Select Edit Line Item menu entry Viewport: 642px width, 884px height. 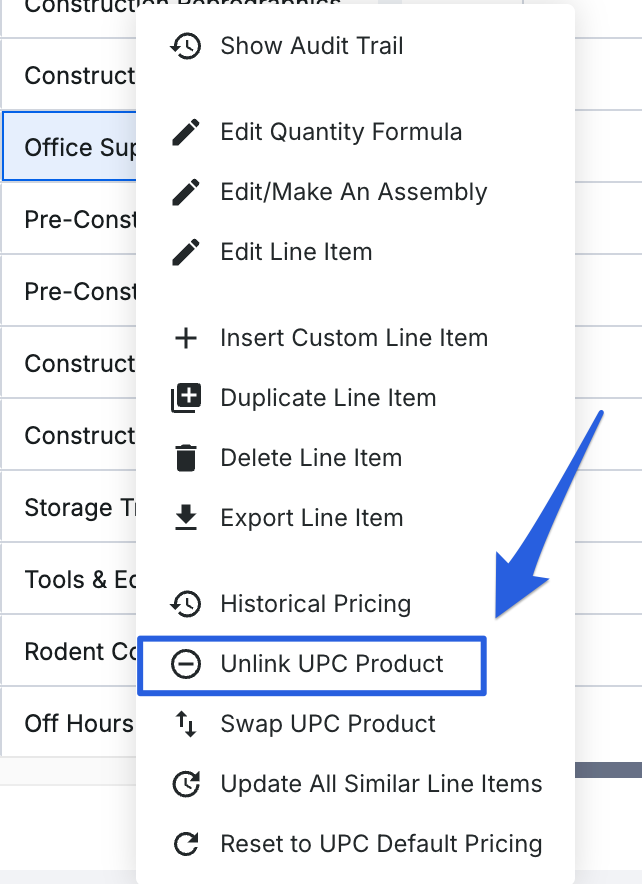point(296,252)
